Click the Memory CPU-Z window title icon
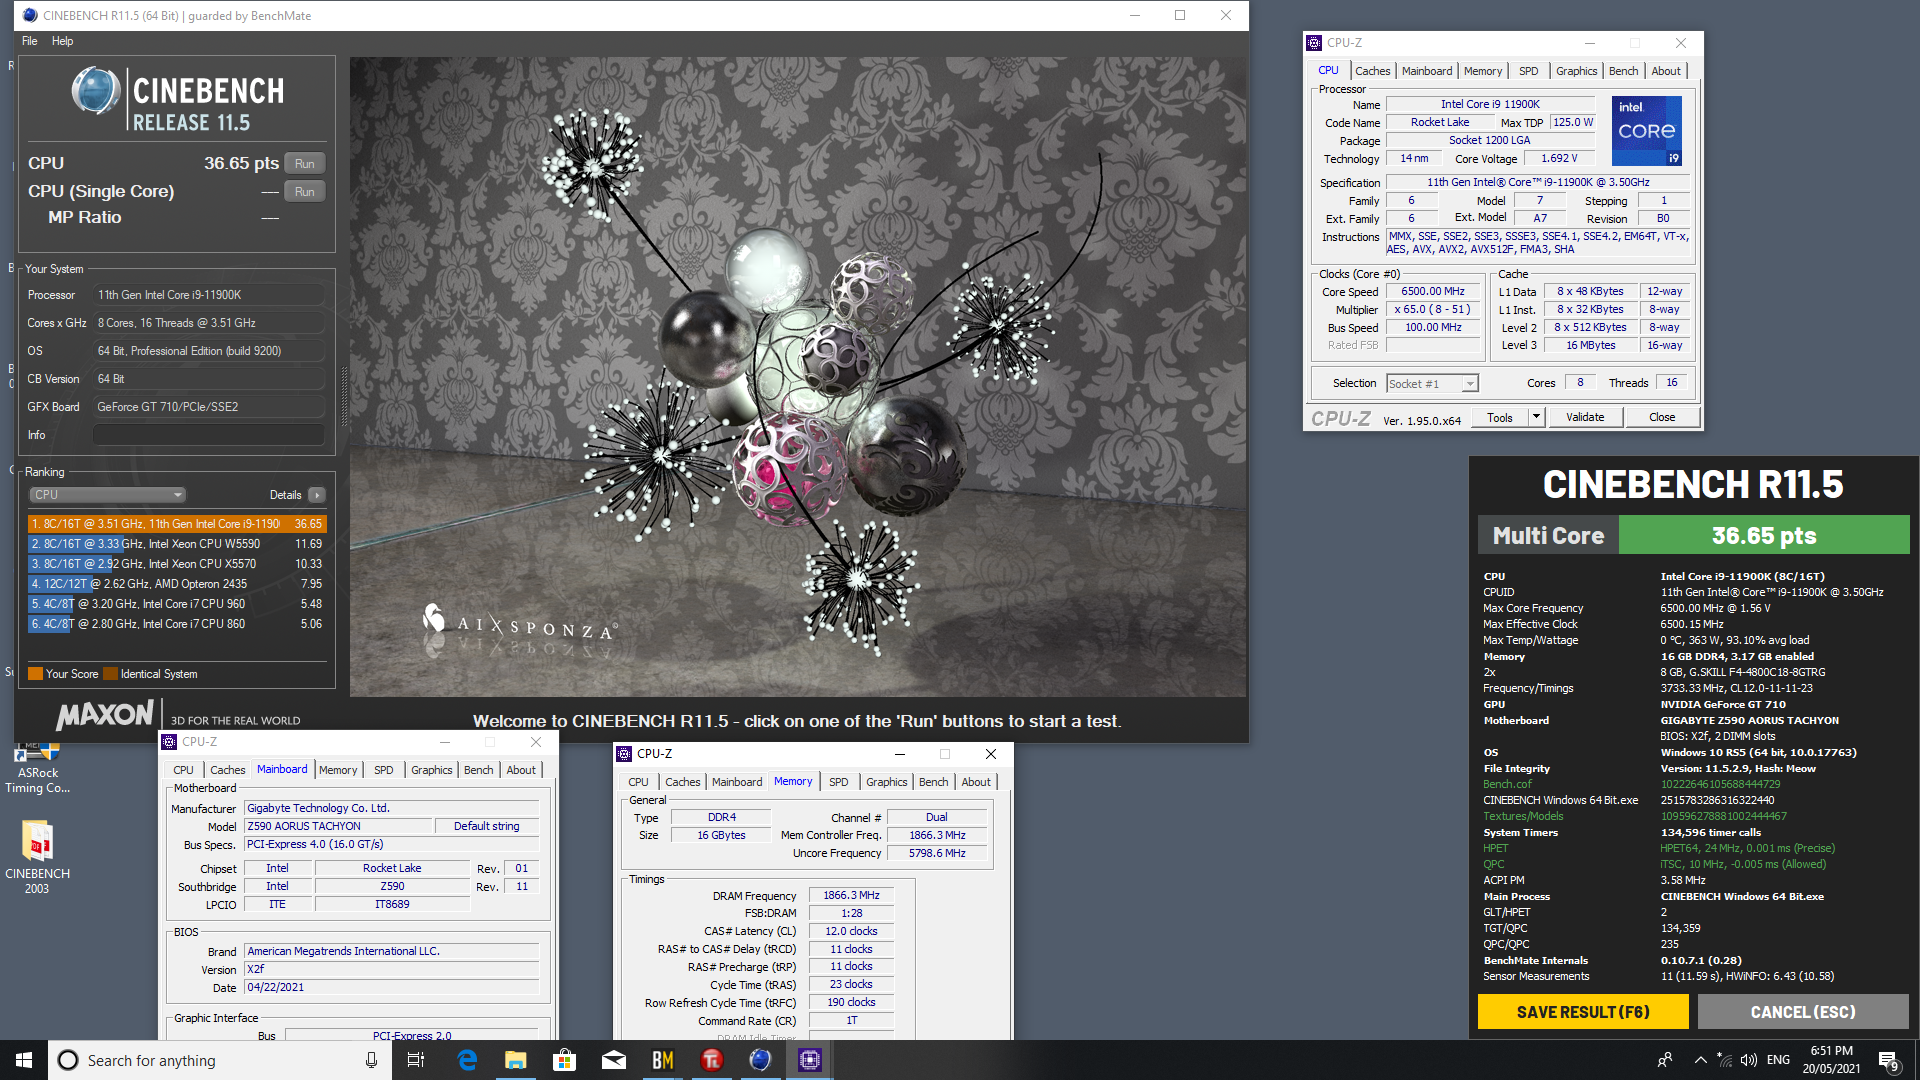 tap(624, 754)
